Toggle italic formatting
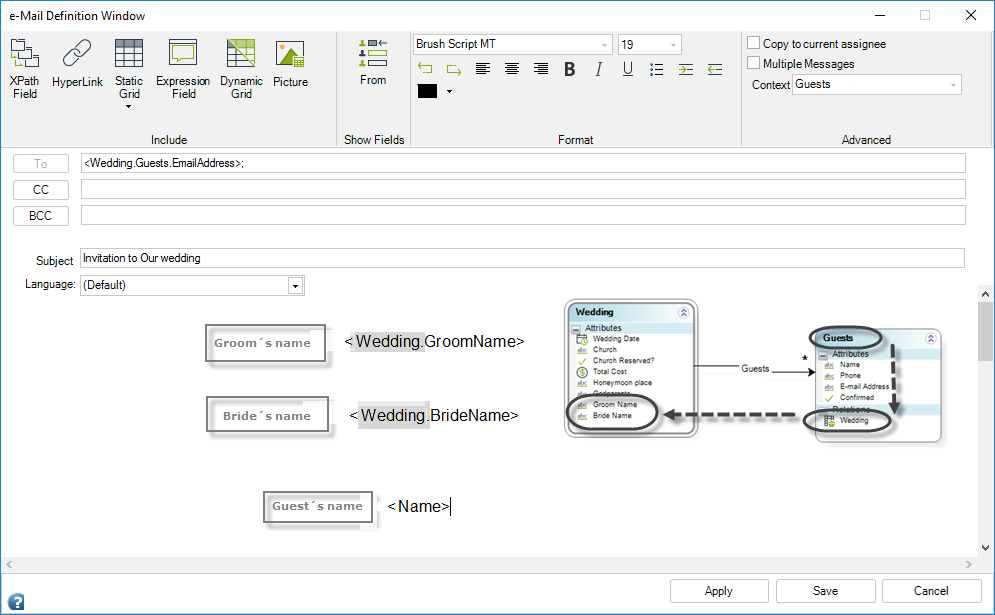The width and height of the screenshot is (995, 615). coord(598,69)
